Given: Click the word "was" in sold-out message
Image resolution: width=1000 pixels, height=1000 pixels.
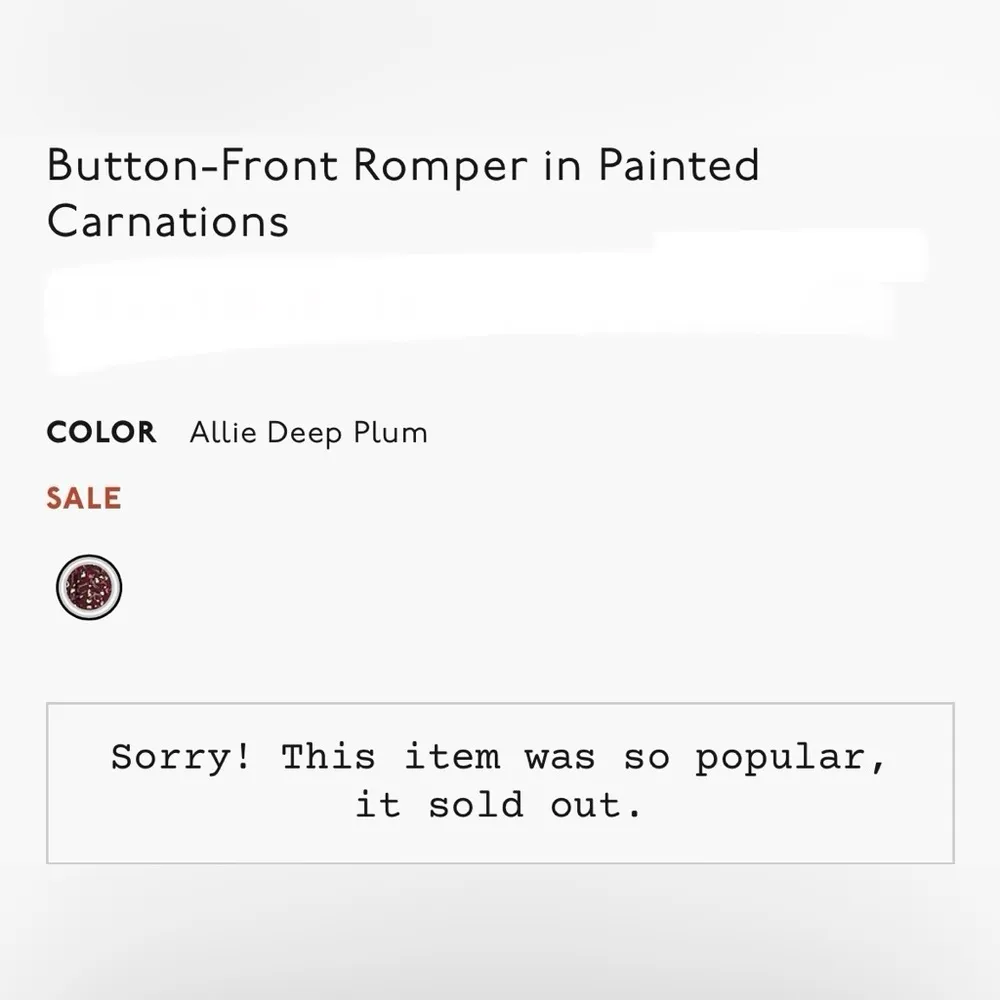Looking at the screenshot, I should 561,757.
